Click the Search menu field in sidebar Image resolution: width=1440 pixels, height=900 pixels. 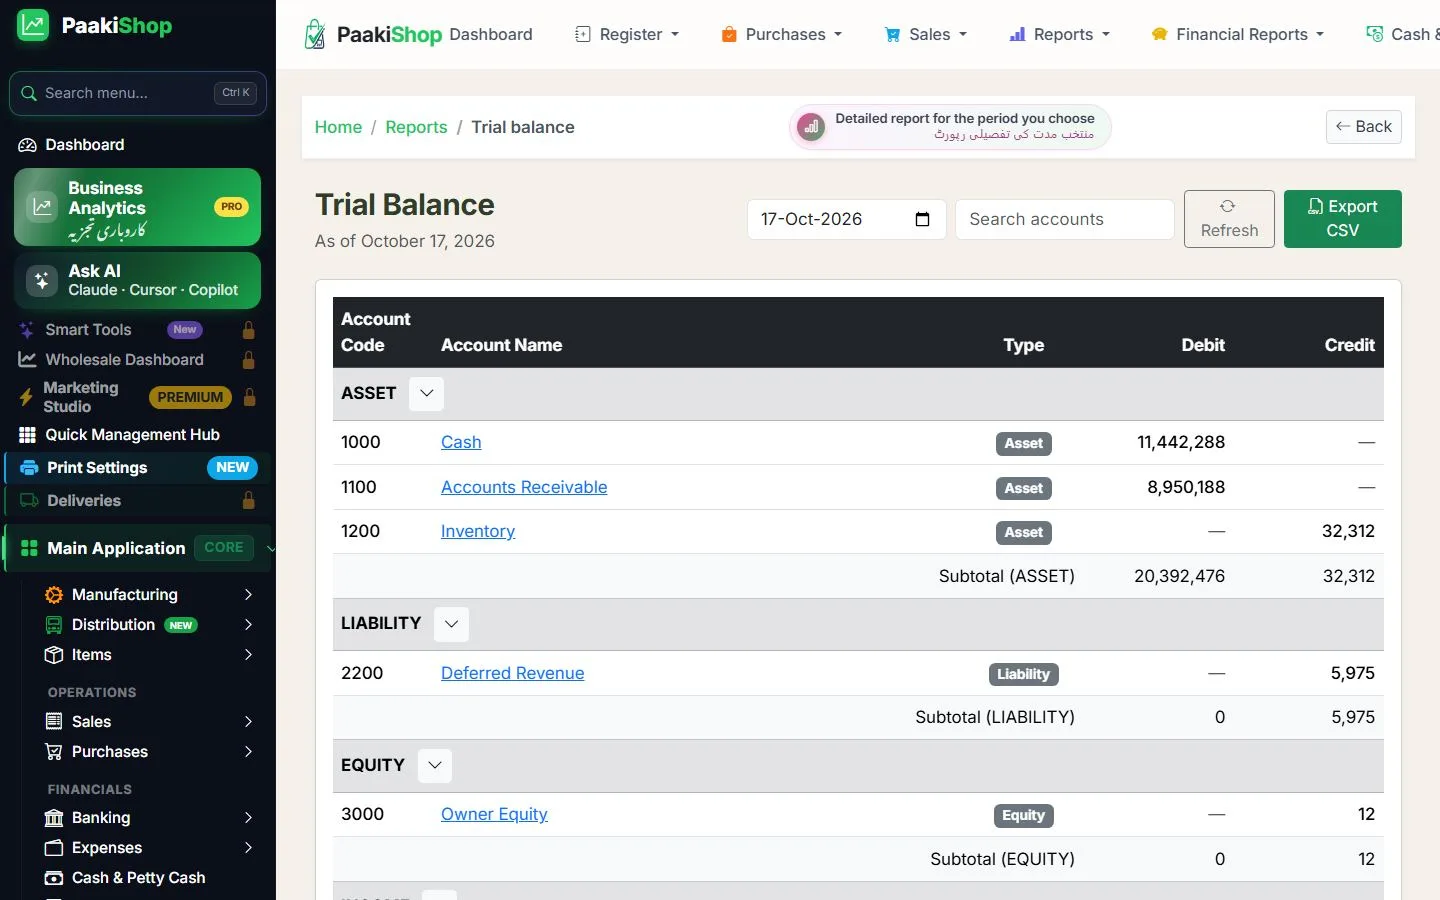pos(138,93)
